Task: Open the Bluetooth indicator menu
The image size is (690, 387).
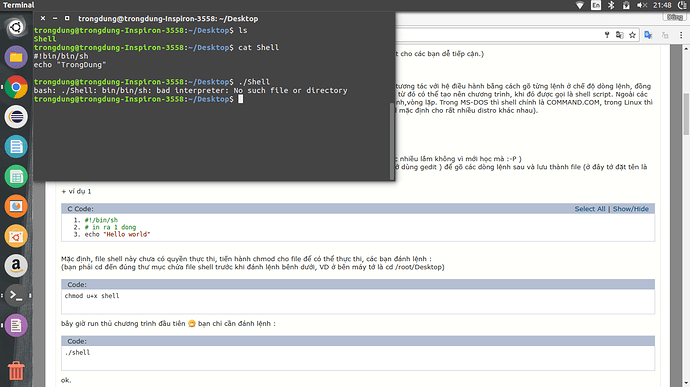Action: 611,5
